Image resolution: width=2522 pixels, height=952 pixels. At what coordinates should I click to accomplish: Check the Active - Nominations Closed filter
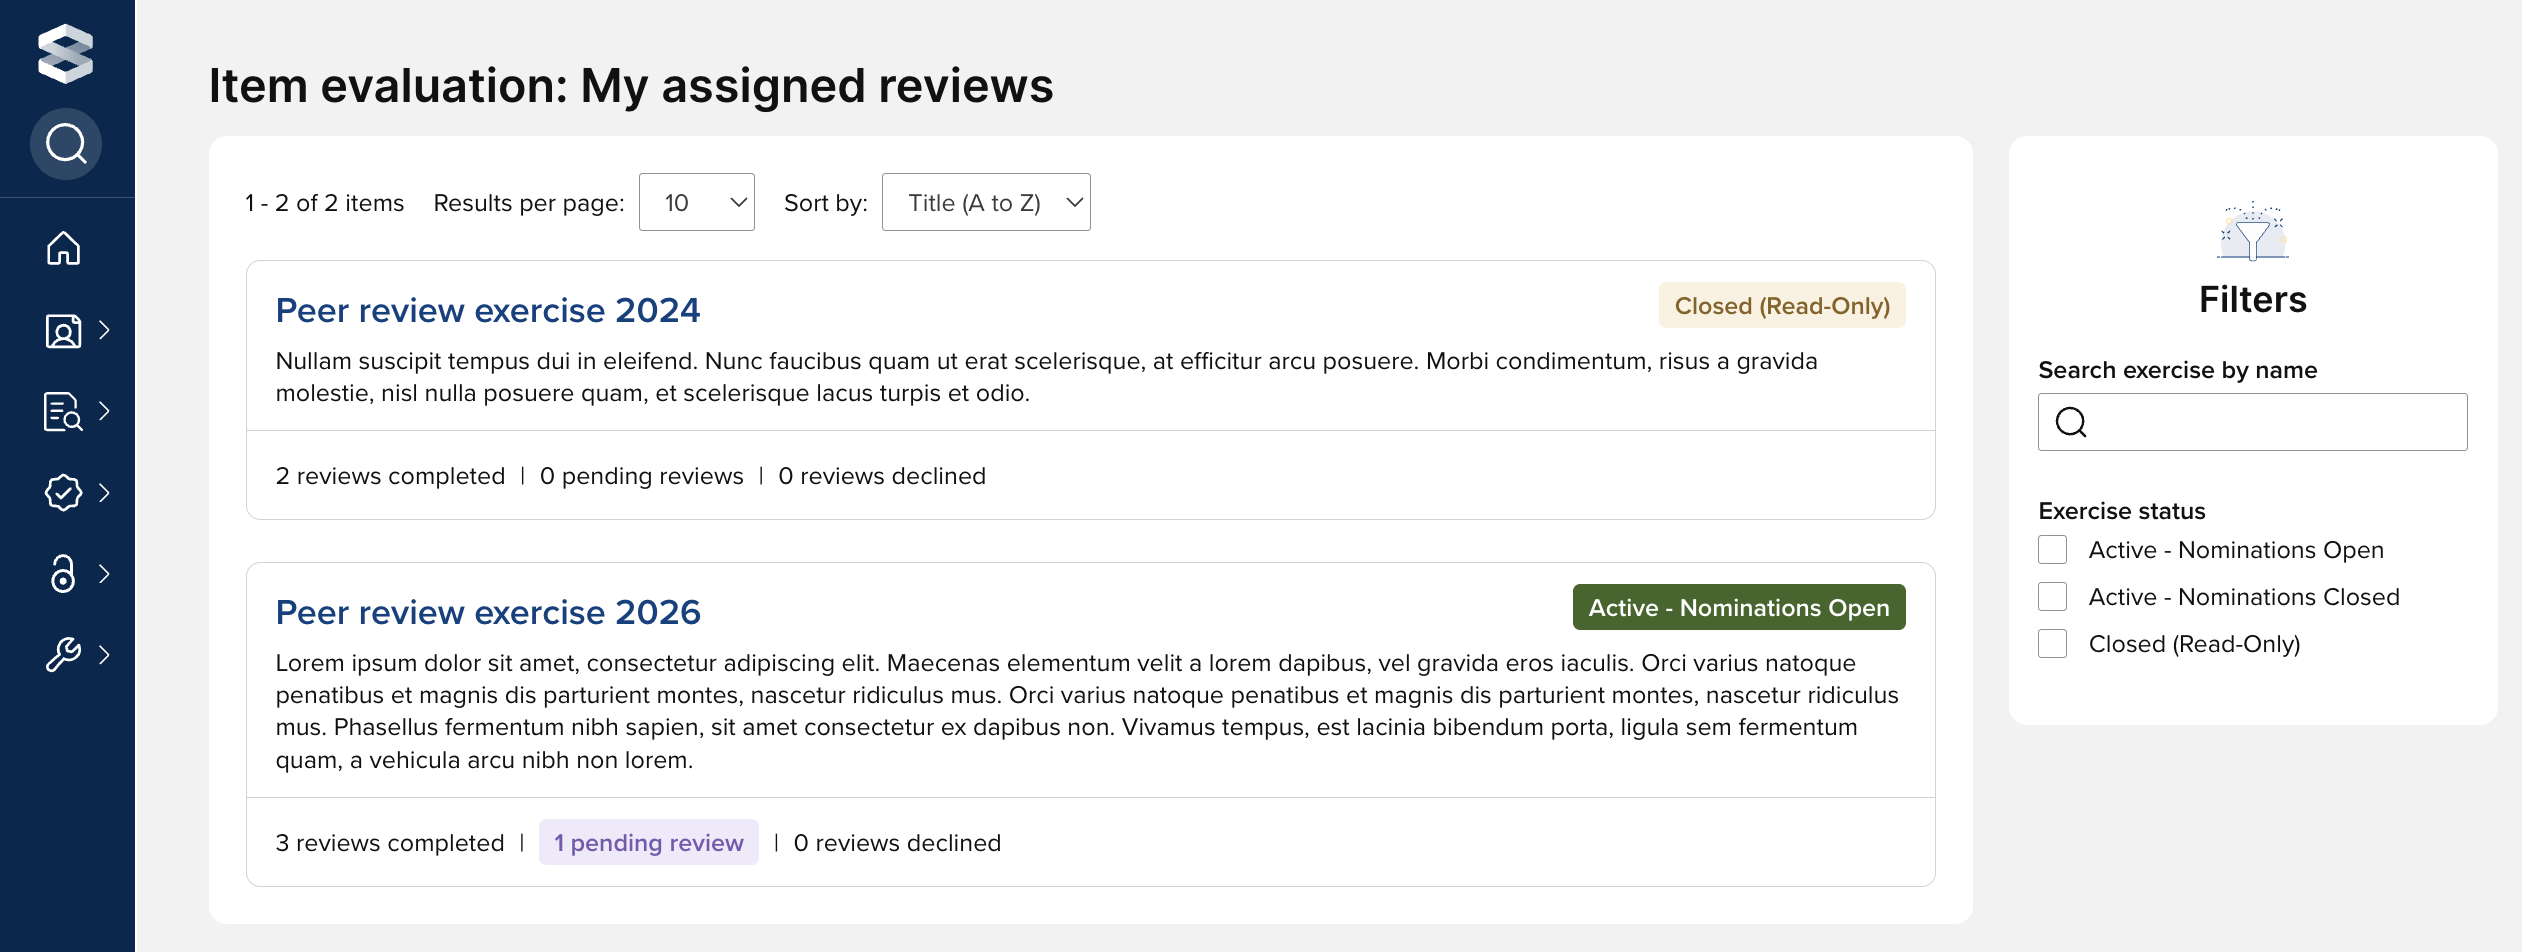tap(2053, 597)
